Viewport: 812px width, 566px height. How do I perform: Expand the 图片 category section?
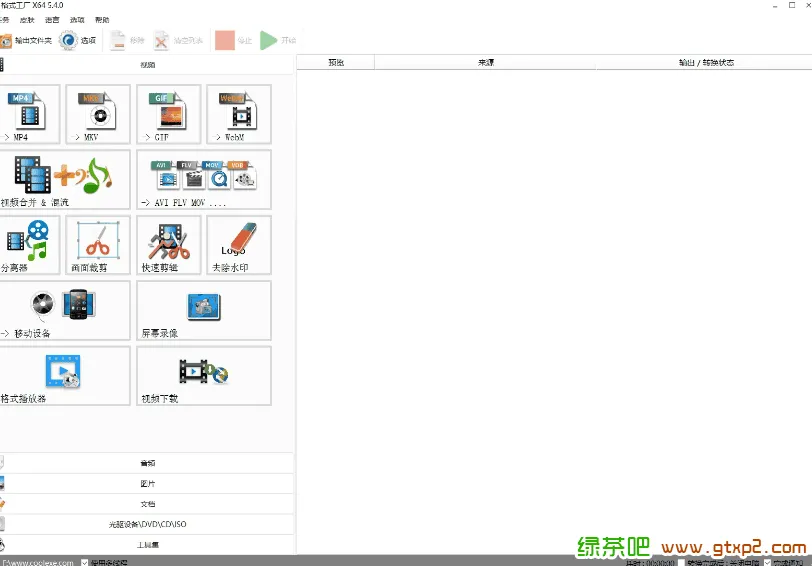[148, 483]
